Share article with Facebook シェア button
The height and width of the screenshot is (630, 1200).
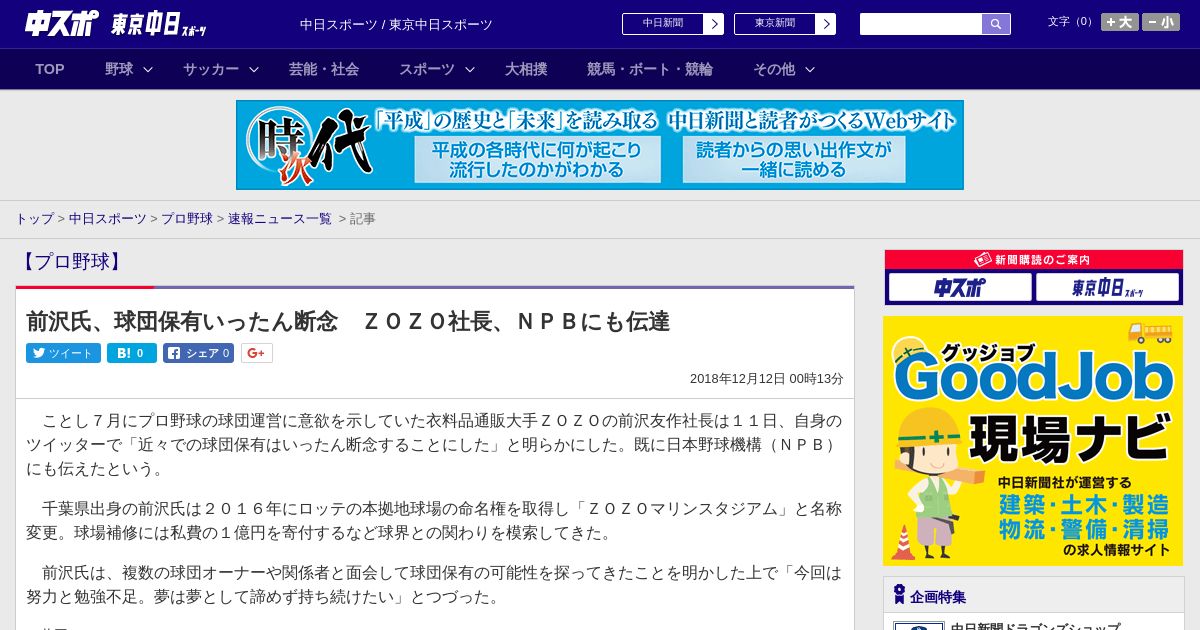(x=198, y=353)
